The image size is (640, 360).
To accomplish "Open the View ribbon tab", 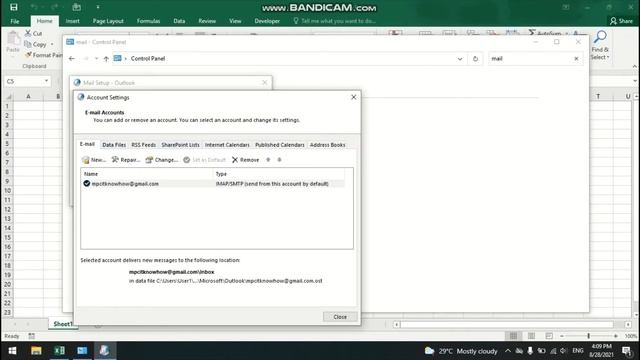I will [235, 21].
